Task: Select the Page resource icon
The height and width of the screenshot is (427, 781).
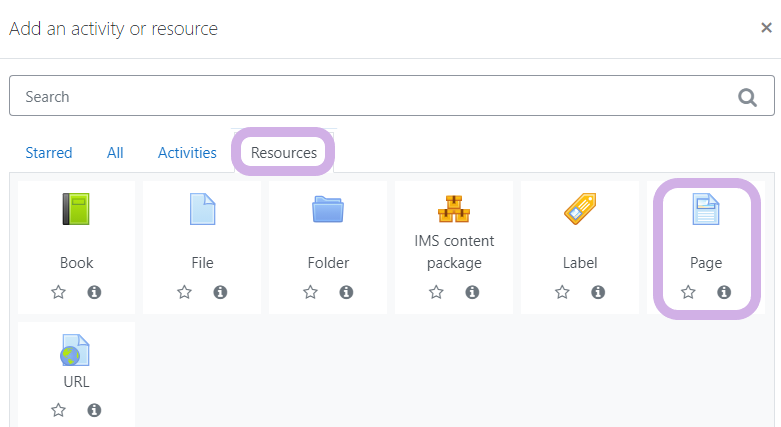Action: click(706, 209)
